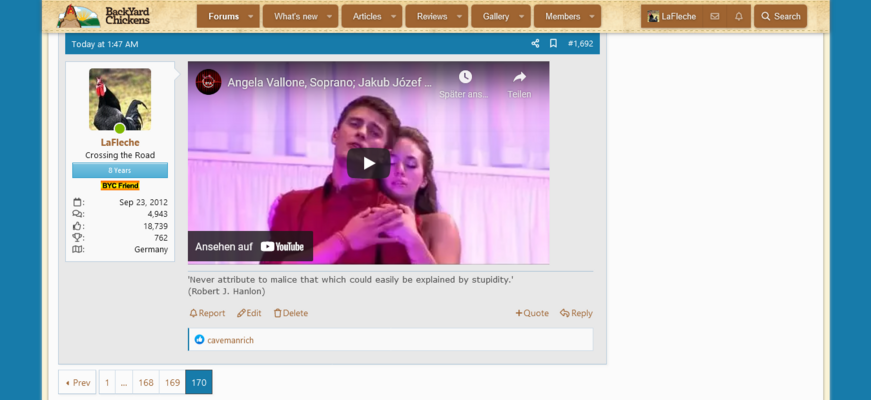Edit this post

click(249, 313)
